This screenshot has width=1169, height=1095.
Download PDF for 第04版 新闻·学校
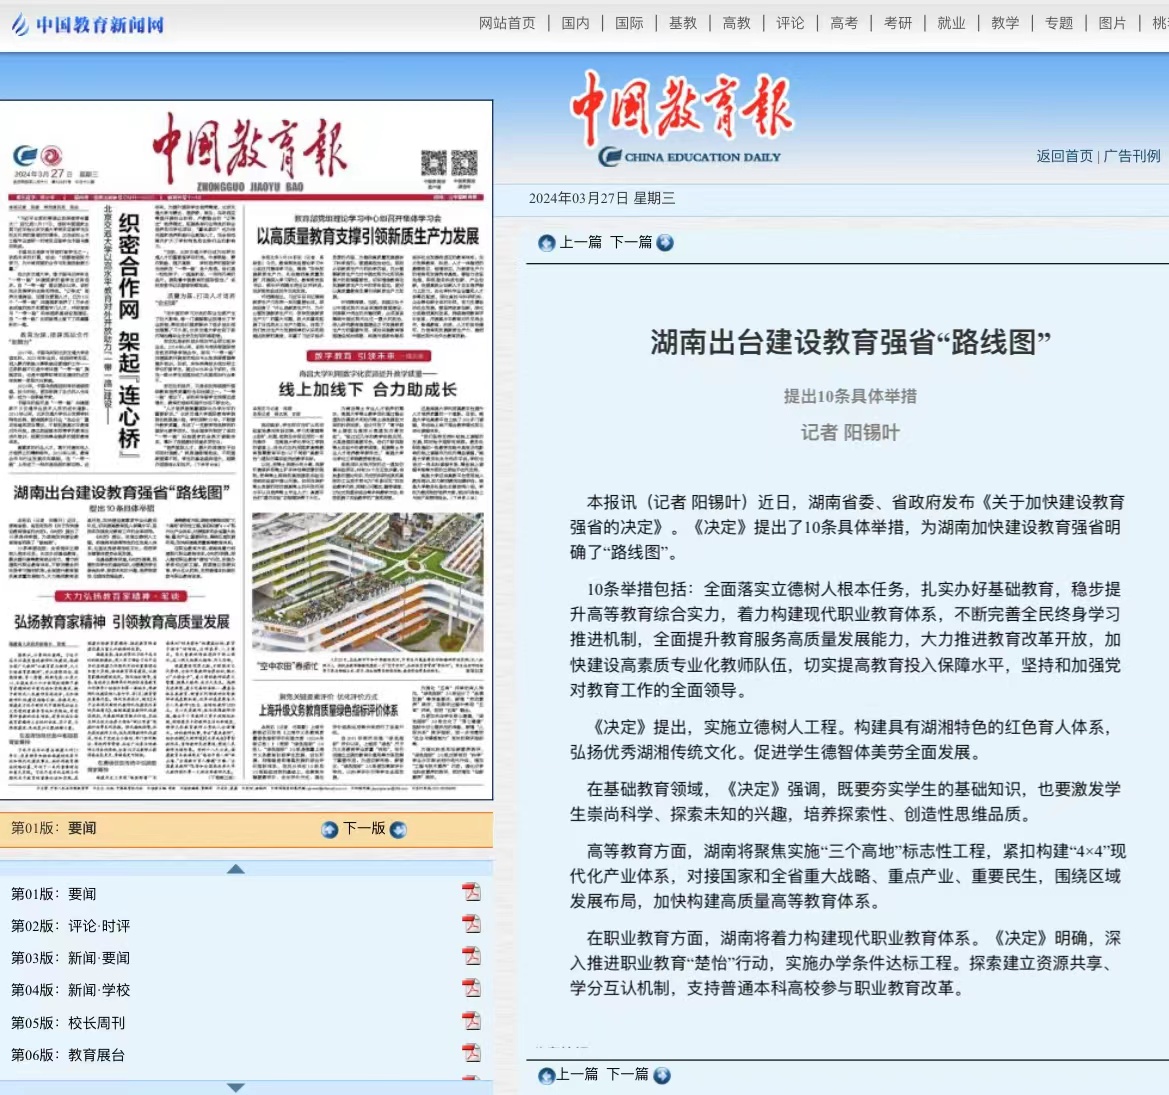[471, 988]
